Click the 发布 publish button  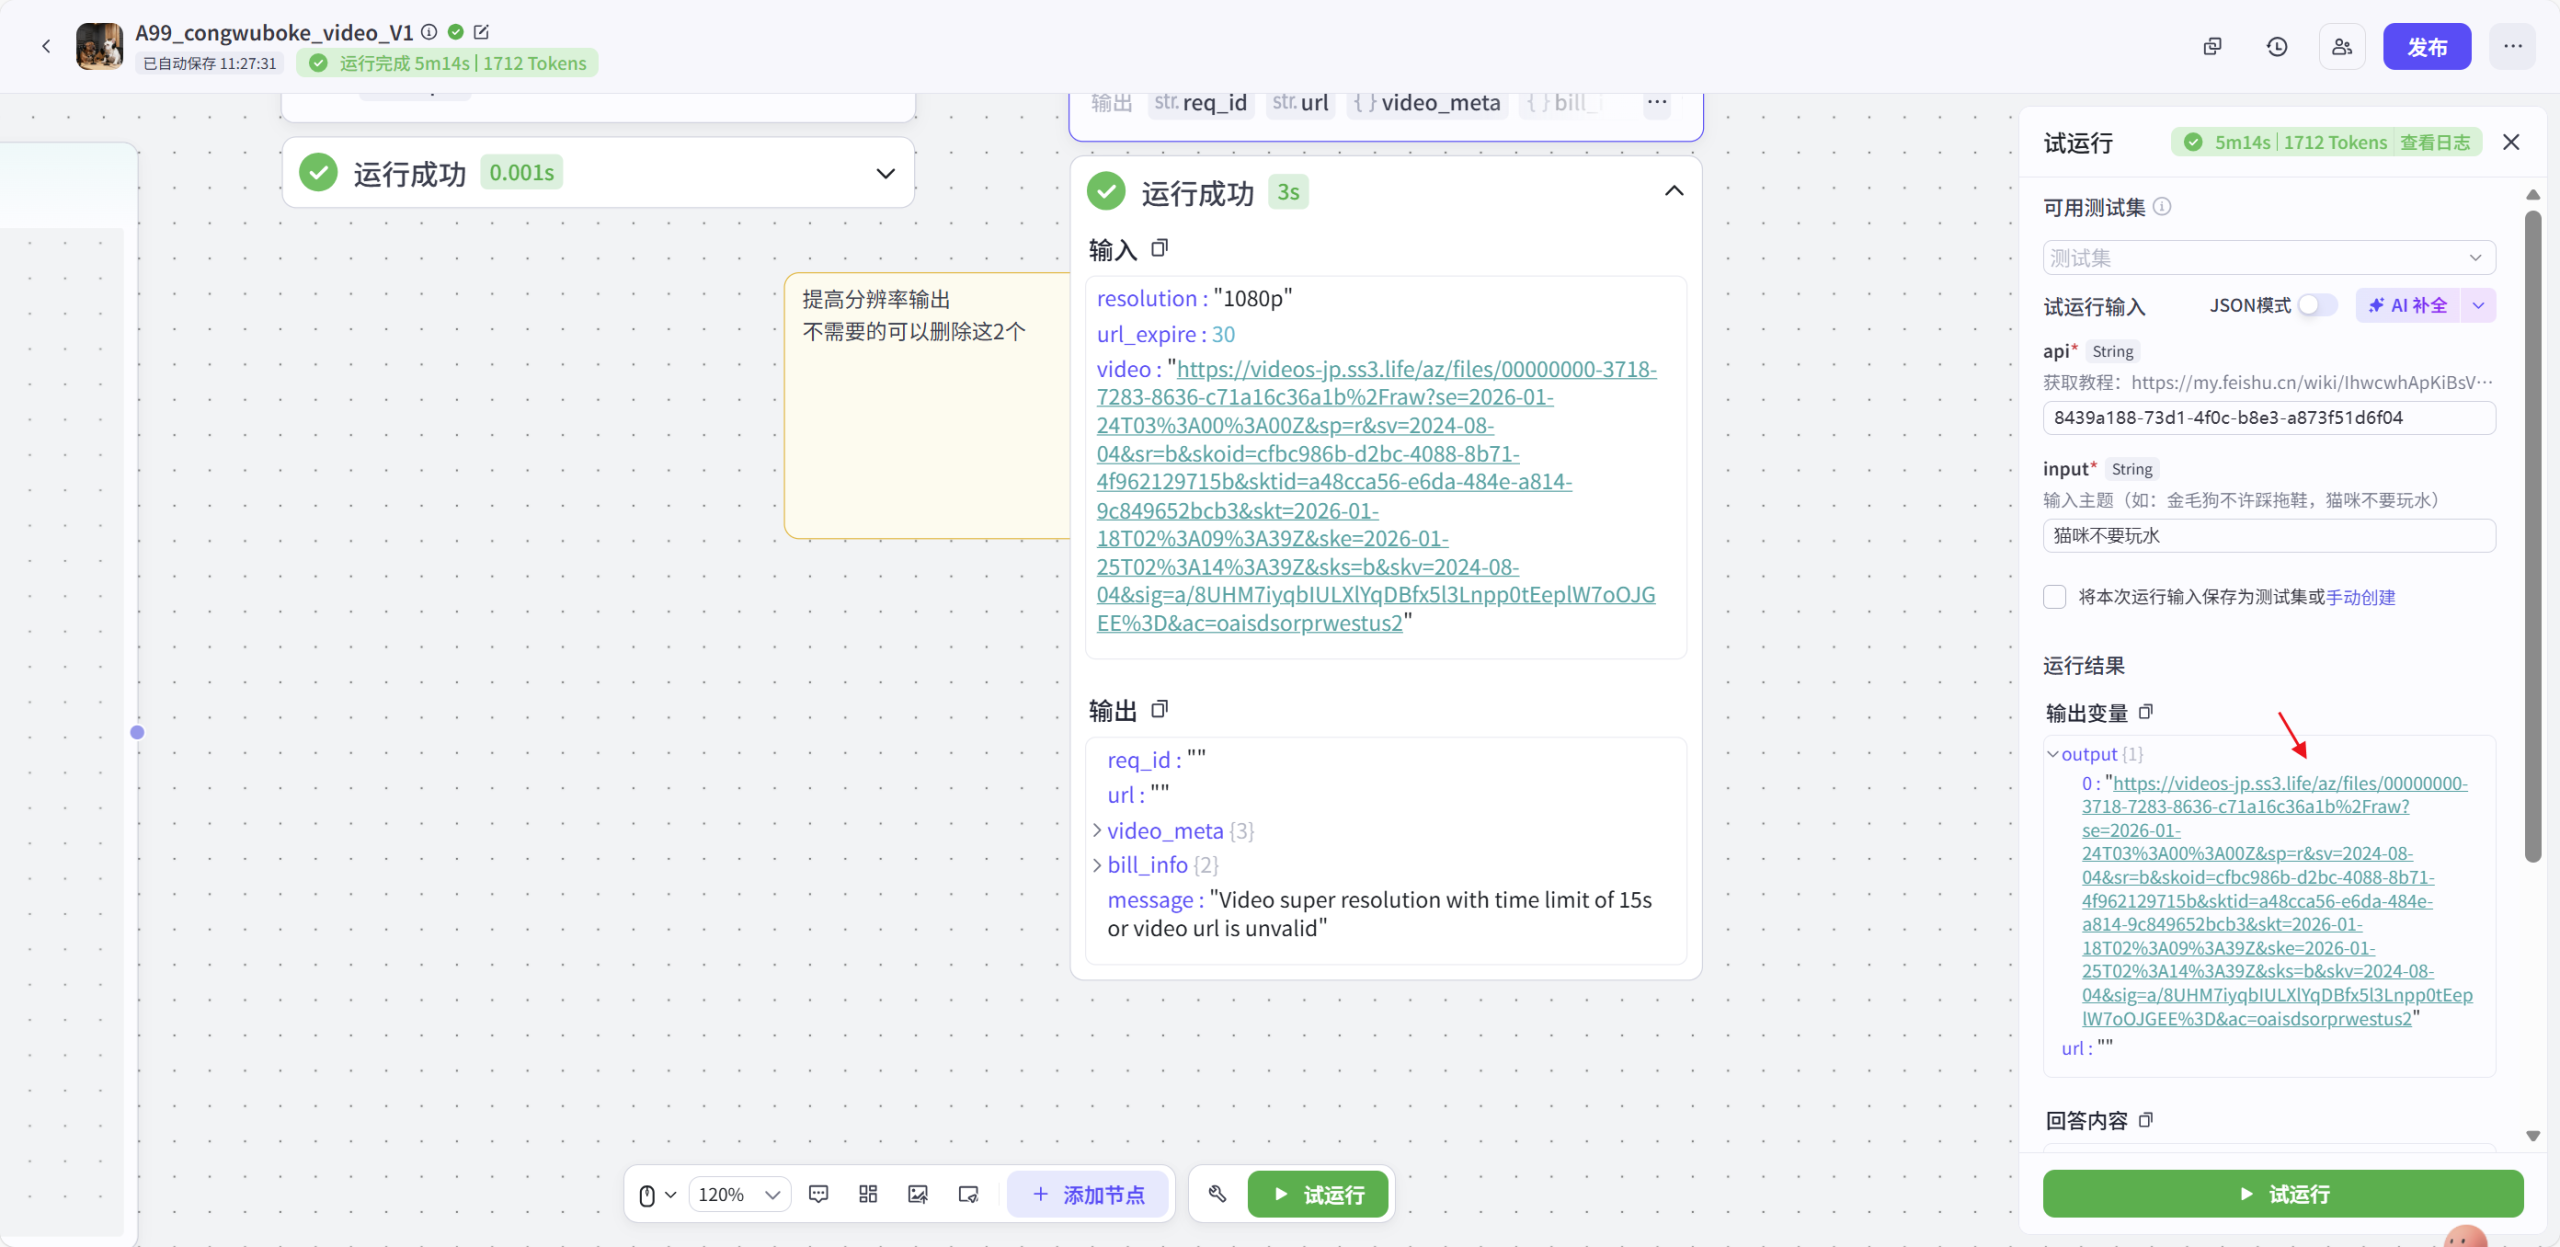pyautogui.click(x=2426, y=47)
